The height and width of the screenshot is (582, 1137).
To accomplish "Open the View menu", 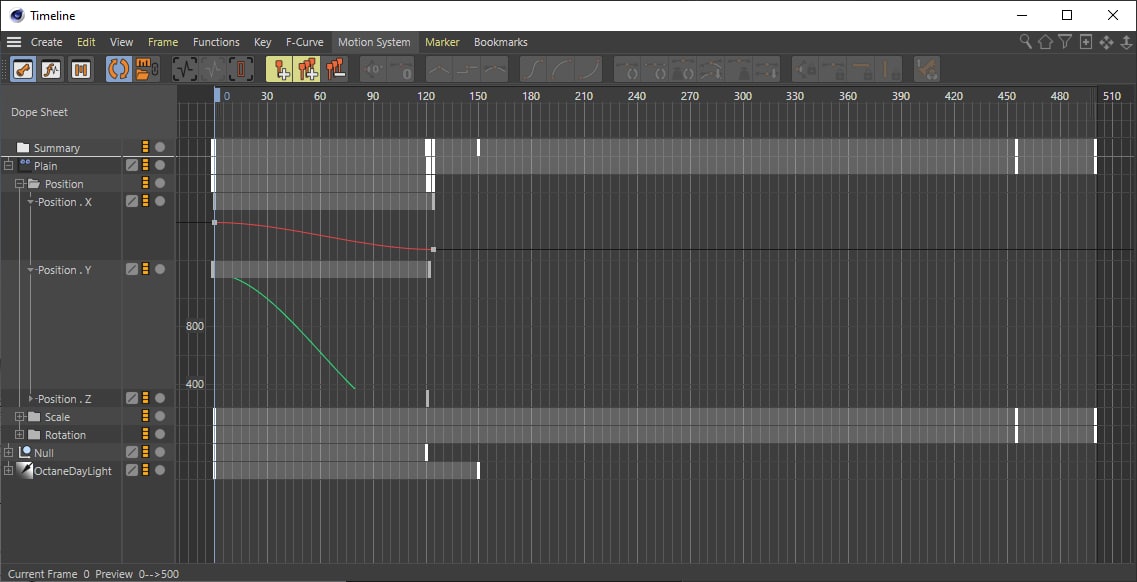I will [122, 42].
